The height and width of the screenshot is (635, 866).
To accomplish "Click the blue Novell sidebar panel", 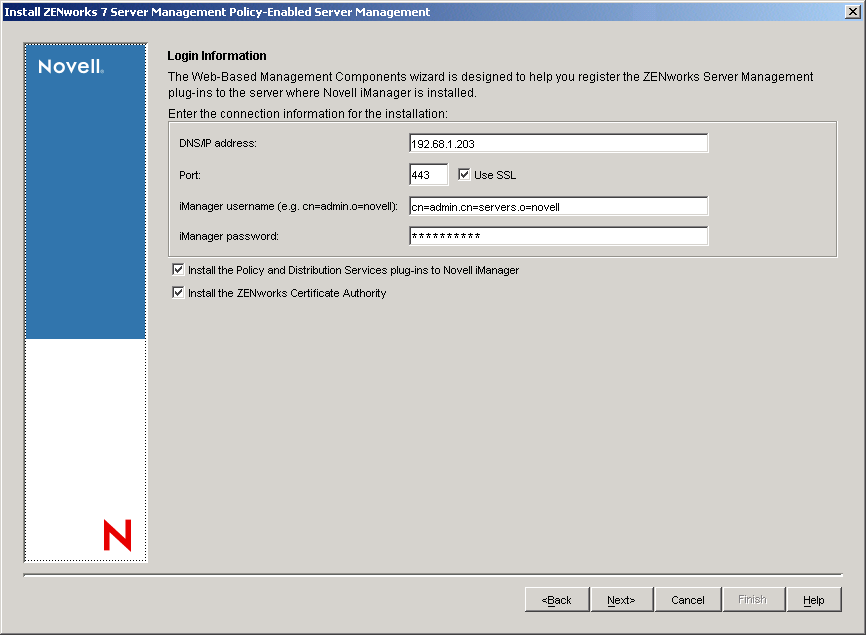I will point(85,200).
